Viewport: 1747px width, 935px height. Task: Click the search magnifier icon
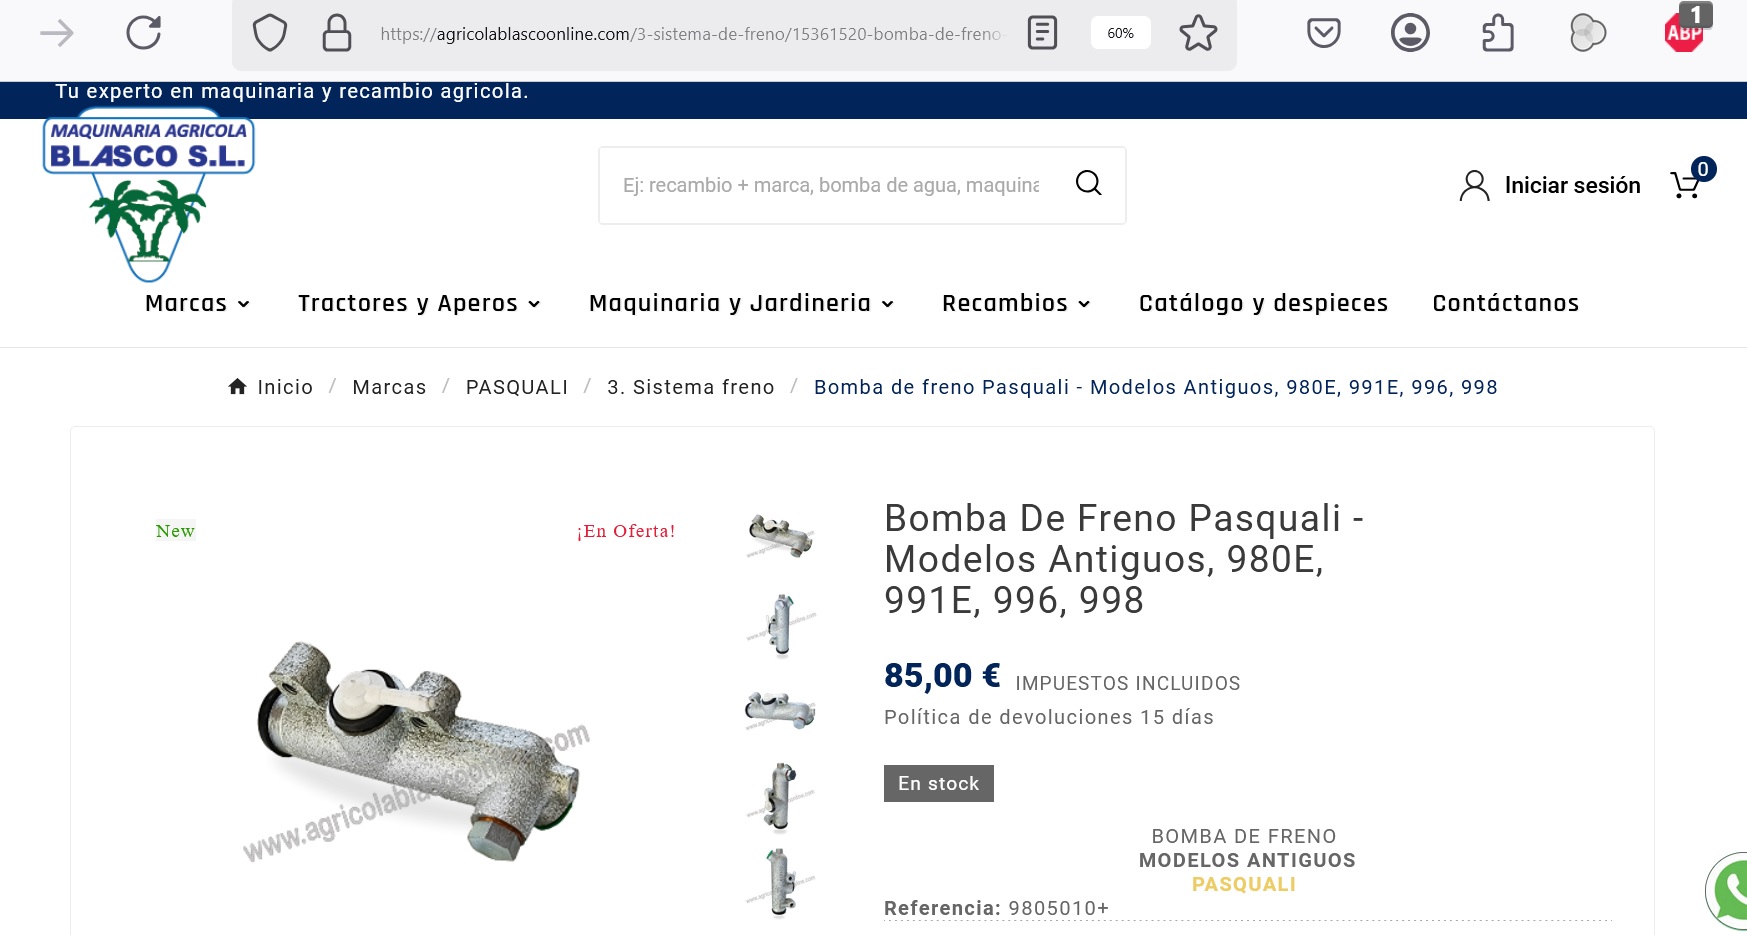[1088, 183]
